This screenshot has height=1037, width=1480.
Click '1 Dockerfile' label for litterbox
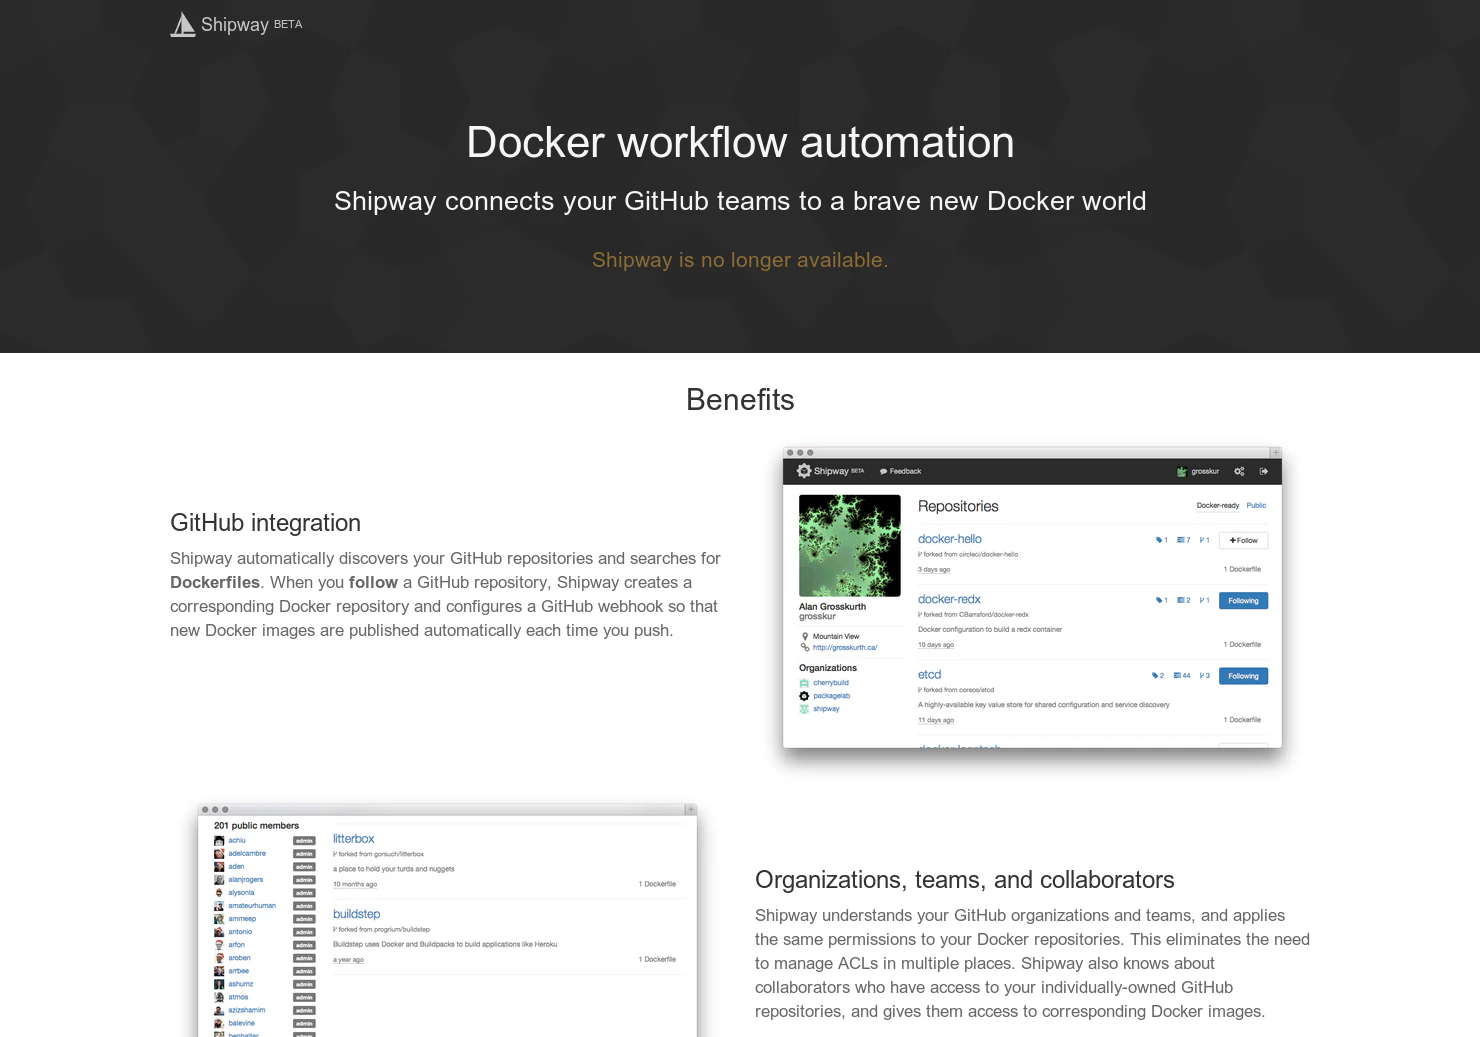657,884
